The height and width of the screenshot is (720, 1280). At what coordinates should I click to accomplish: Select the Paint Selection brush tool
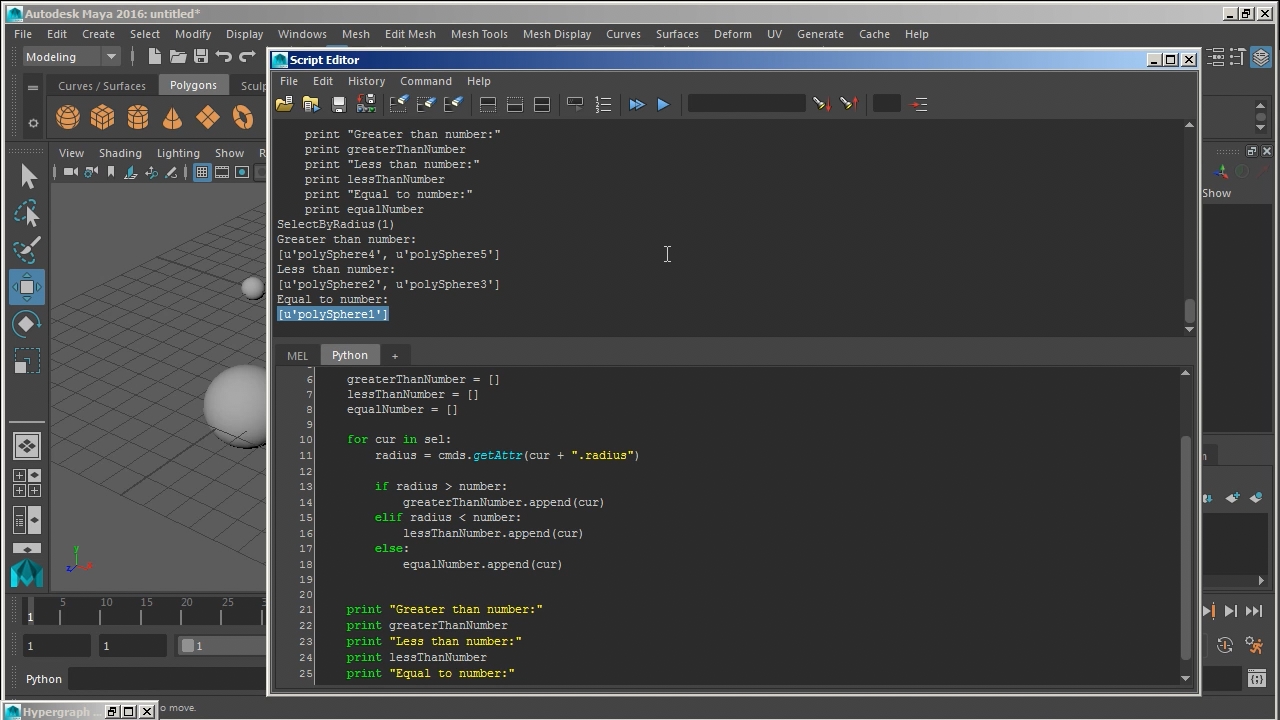tap(27, 250)
